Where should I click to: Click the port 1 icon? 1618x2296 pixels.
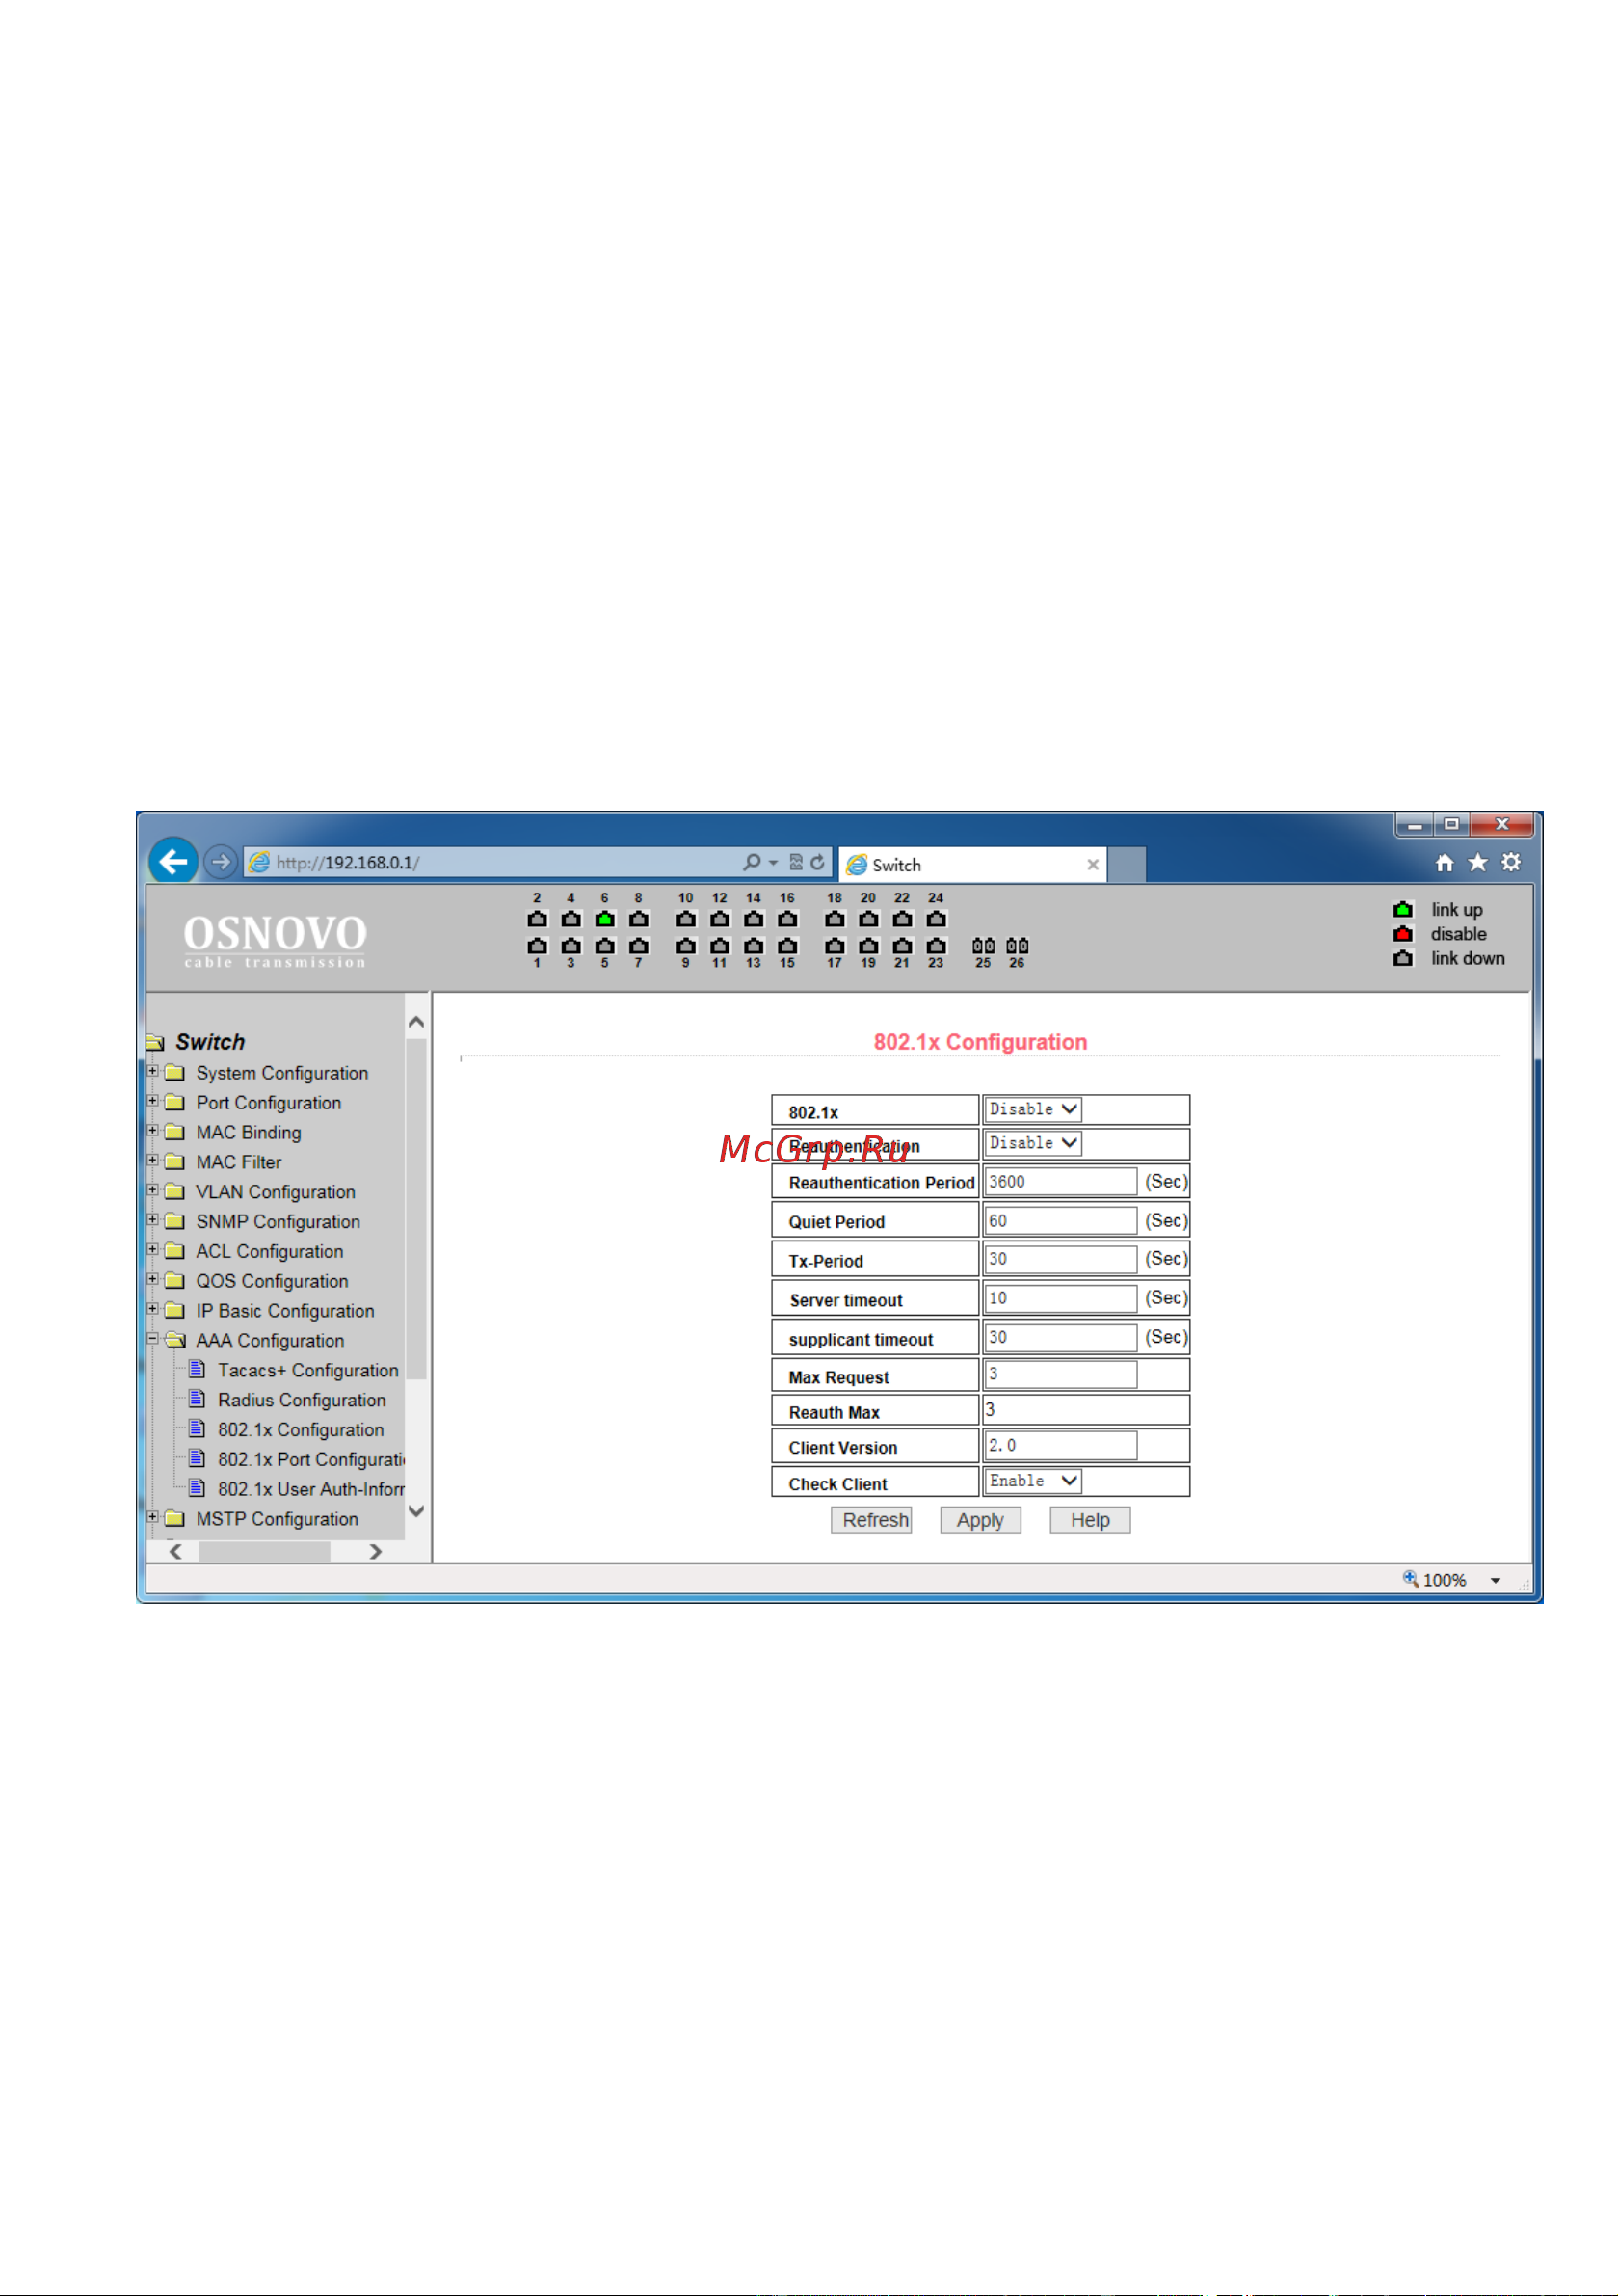pyautogui.click(x=537, y=945)
